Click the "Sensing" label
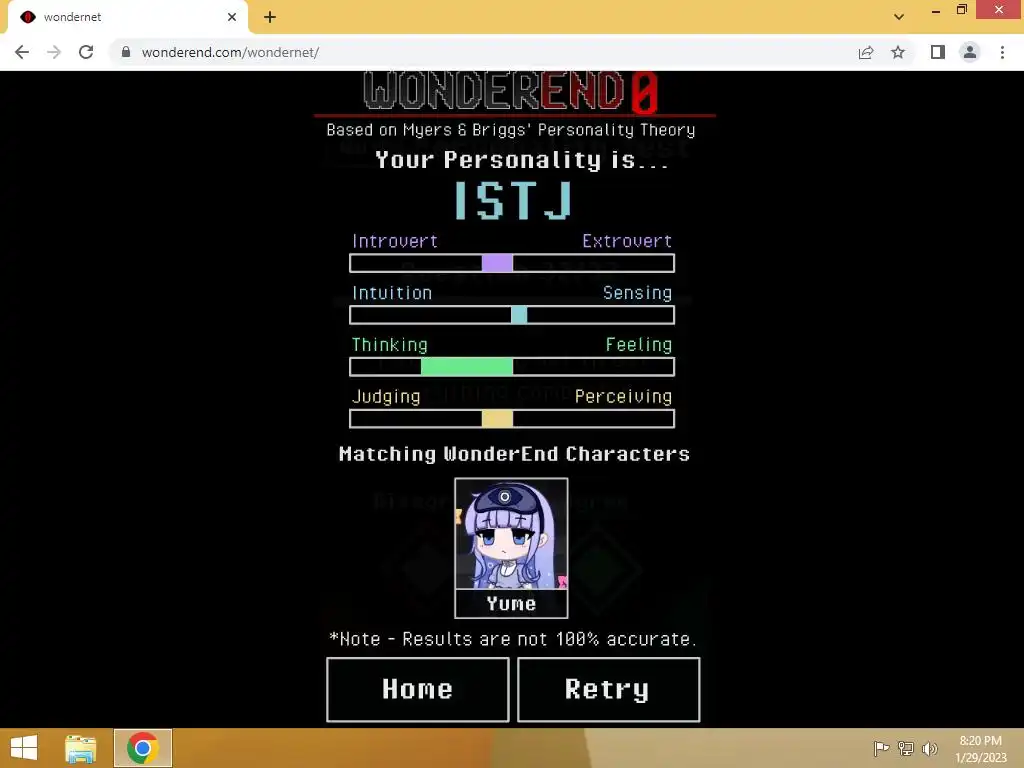The width and height of the screenshot is (1024, 768). coord(637,293)
